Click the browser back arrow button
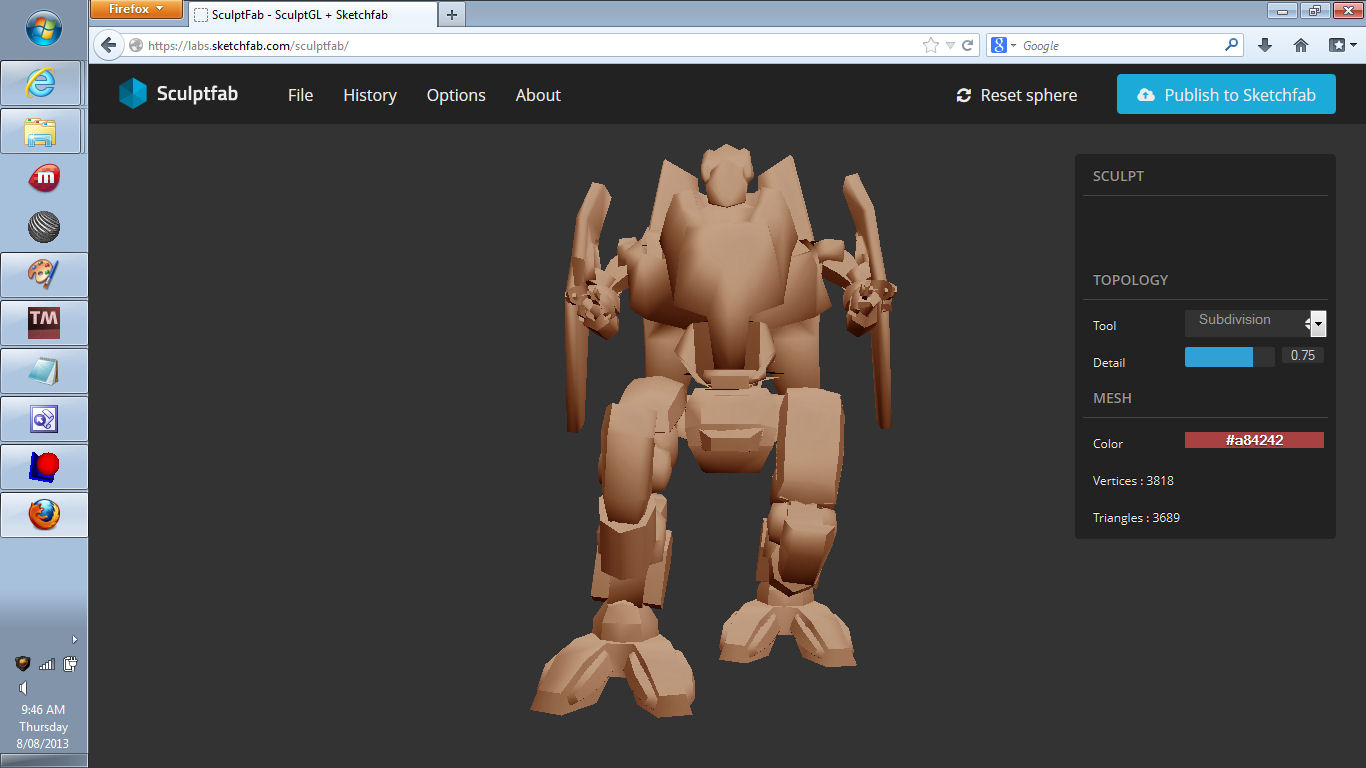This screenshot has height=768, width=1366. 109,45
